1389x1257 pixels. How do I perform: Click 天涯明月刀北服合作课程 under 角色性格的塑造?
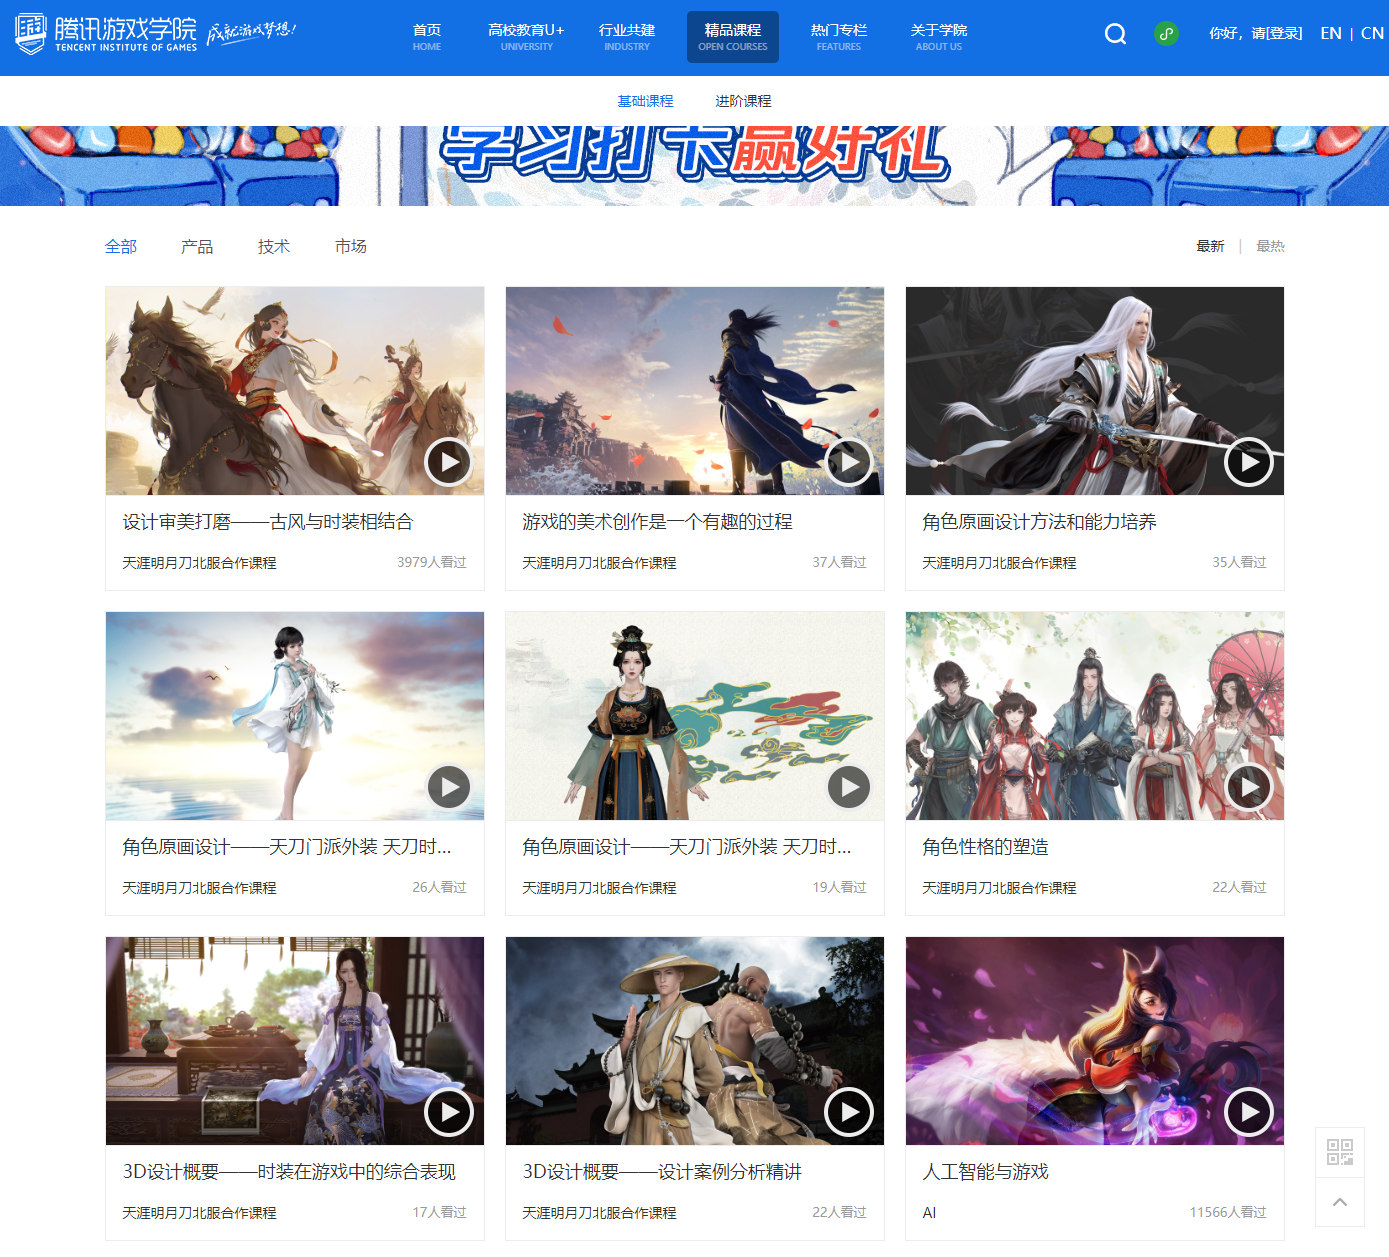[x=999, y=888]
